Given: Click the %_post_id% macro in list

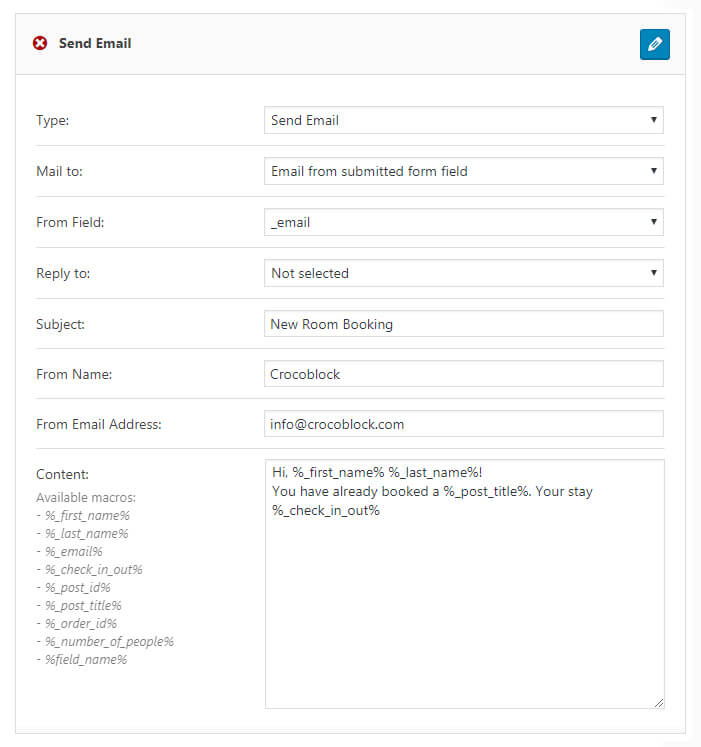Looking at the screenshot, I should tap(78, 588).
